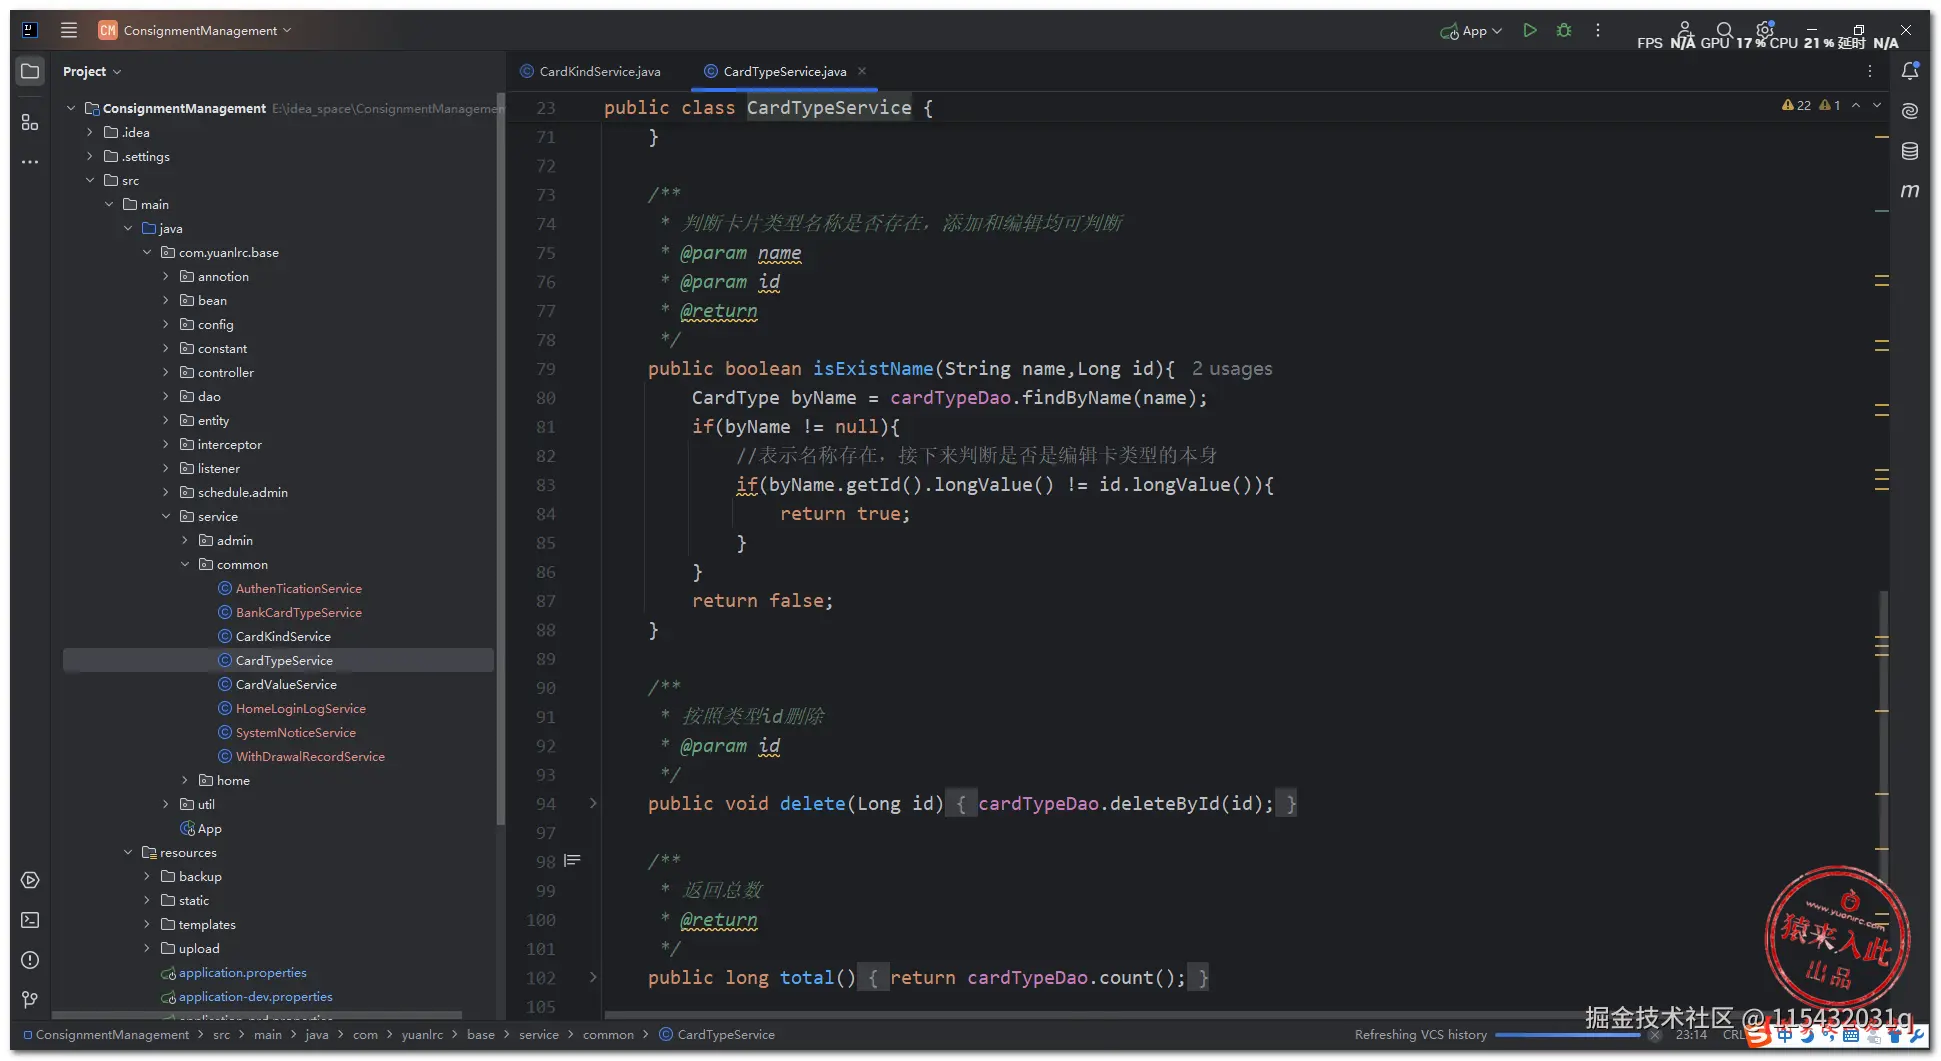The width and height of the screenshot is (1941, 1061).
Task: Click the yuanlrc breadcrumb
Action: tap(422, 1034)
